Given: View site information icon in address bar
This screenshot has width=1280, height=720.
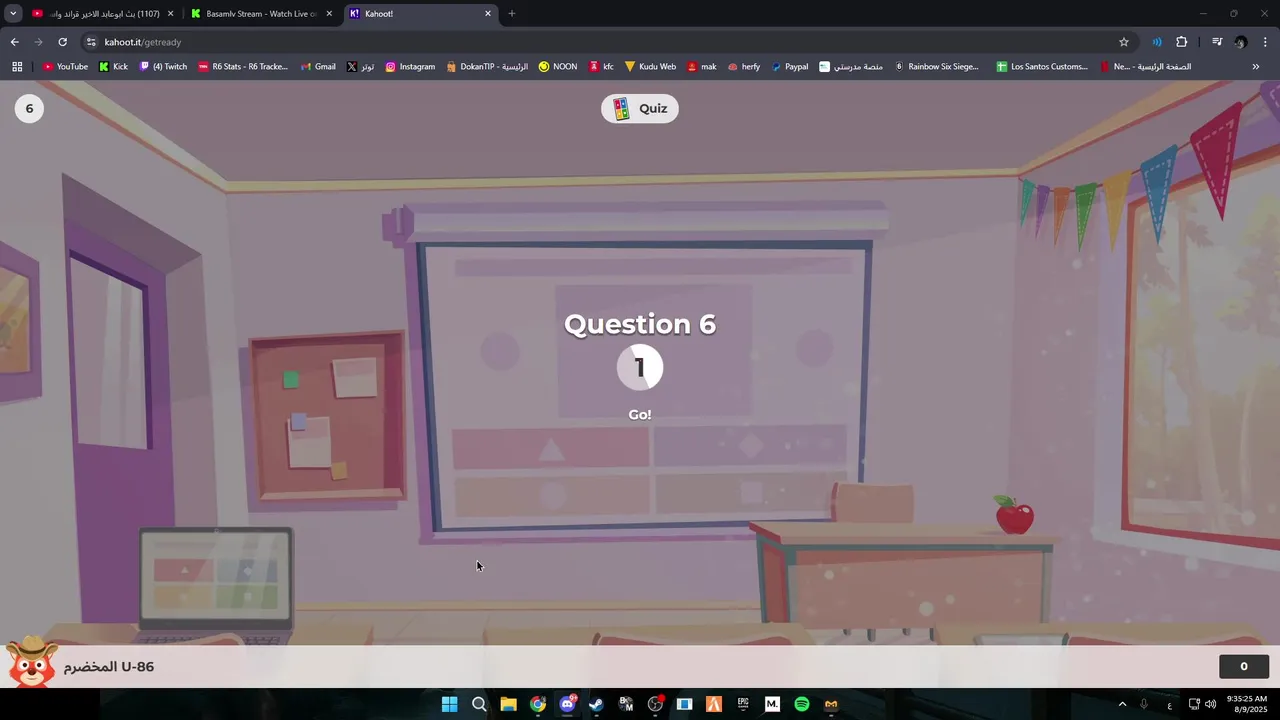Looking at the screenshot, I should tap(91, 42).
